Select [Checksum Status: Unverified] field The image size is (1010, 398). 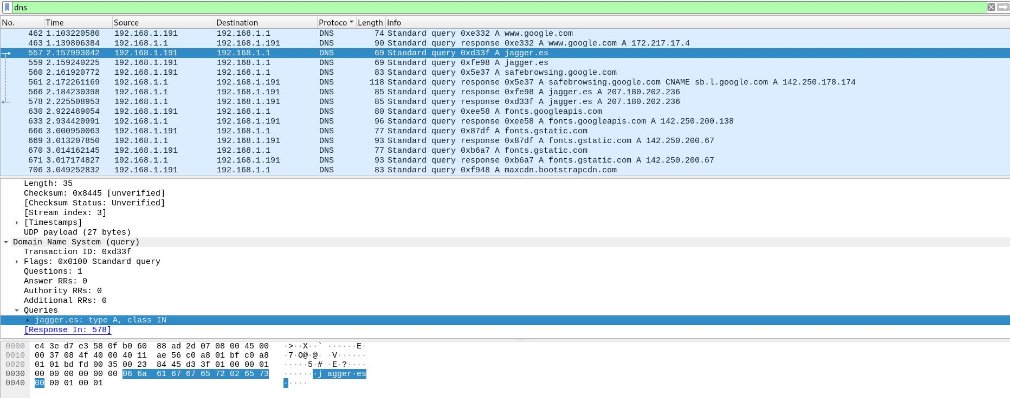pyautogui.click(x=94, y=203)
